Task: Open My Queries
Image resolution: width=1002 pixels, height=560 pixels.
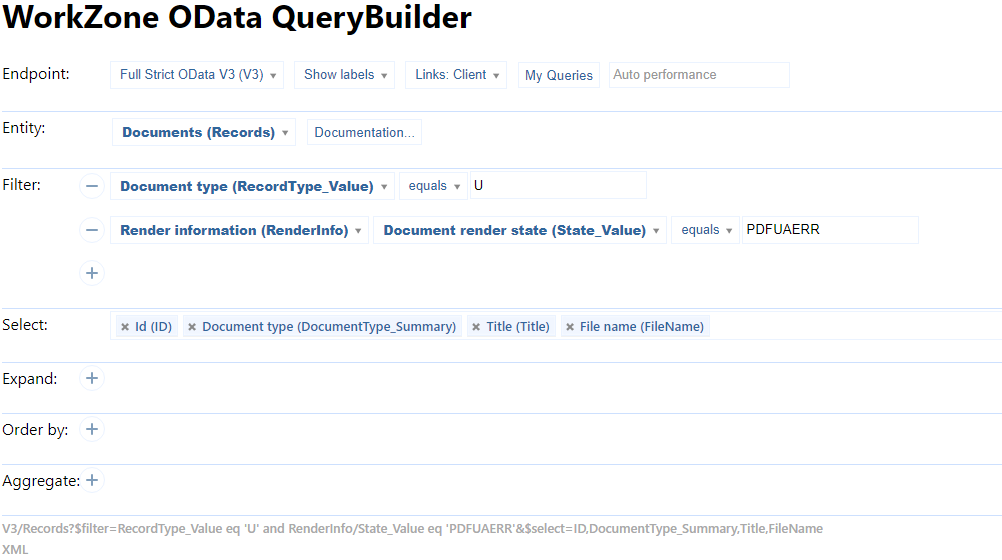Action: pos(559,75)
